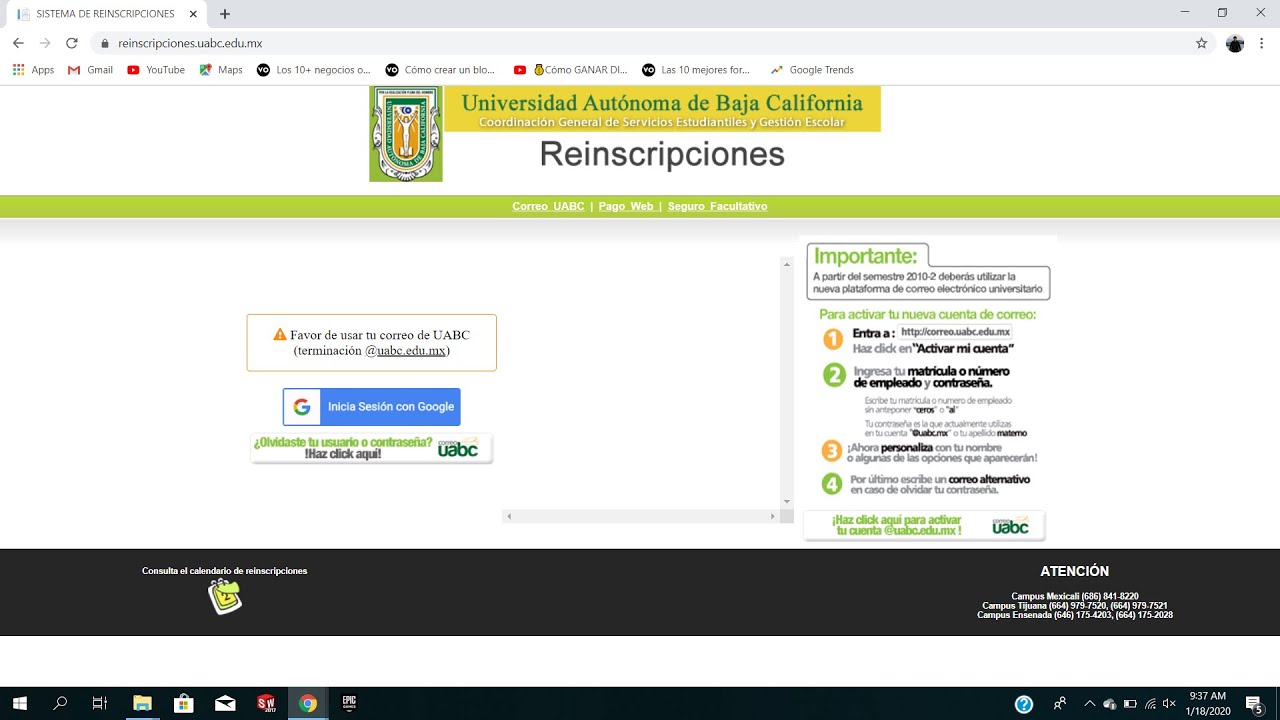
Task: Click the horizontal scrollbar left arrow
Action: point(509,516)
